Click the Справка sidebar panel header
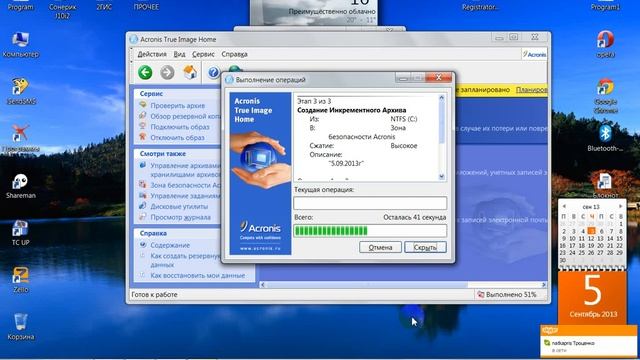 pos(178,233)
